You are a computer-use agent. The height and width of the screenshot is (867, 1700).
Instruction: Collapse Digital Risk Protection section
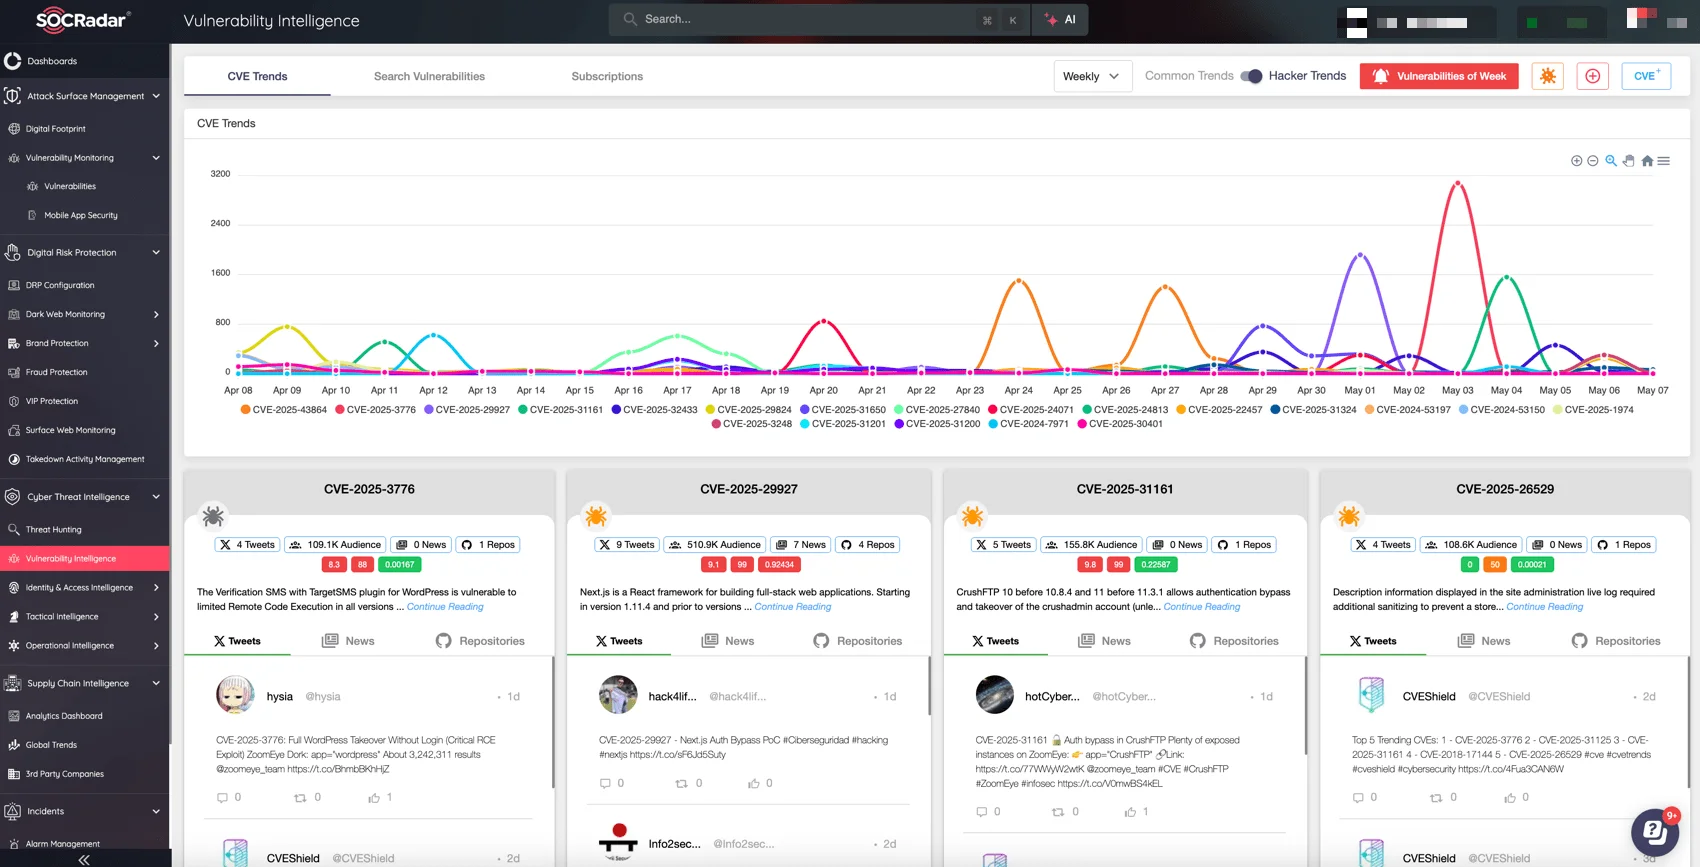156,253
